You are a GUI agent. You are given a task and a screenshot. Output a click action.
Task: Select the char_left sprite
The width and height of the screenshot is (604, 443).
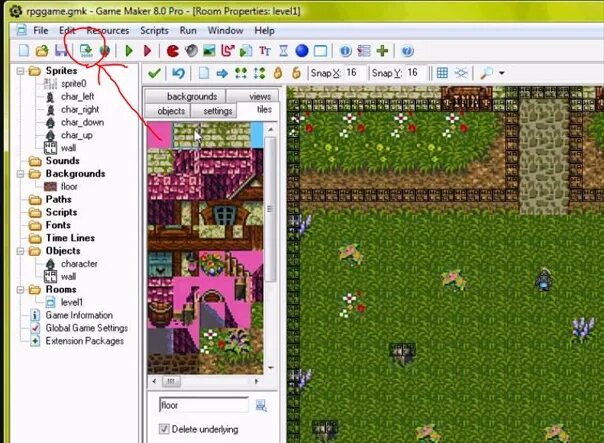pyautogui.click(x=77, y=97)
